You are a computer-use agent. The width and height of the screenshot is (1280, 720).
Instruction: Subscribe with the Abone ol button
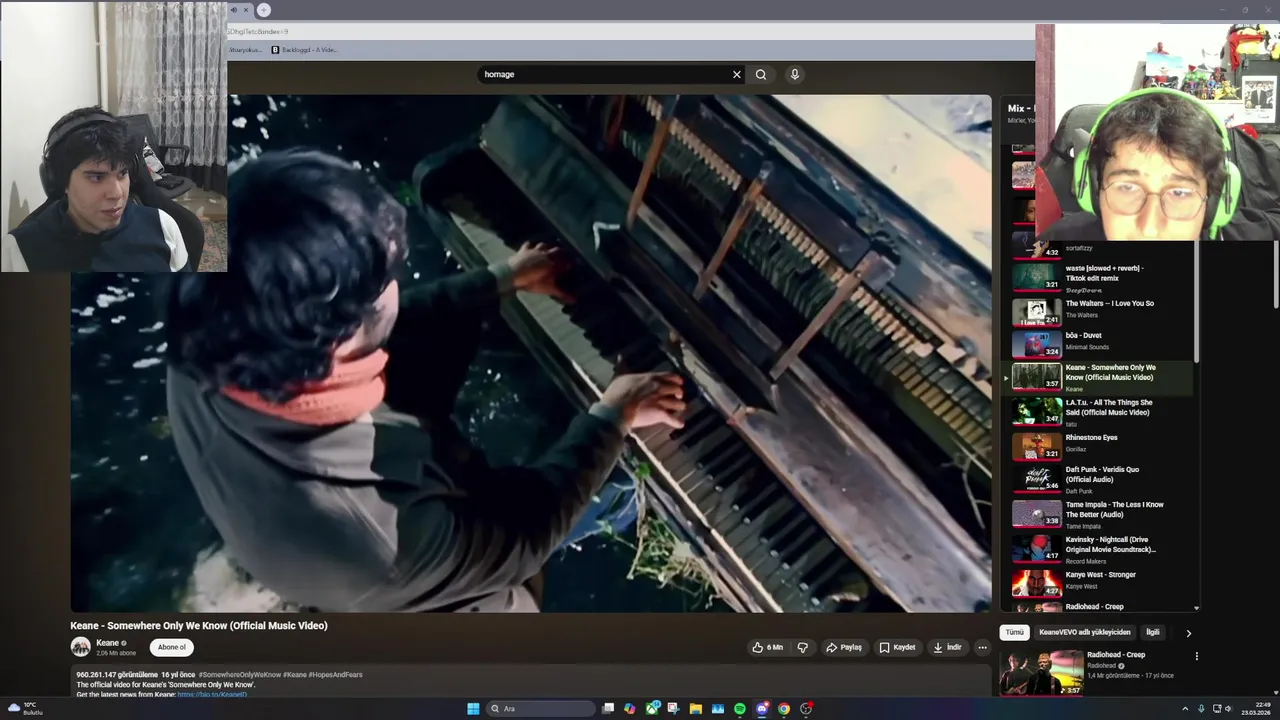(x=172, y=647)
